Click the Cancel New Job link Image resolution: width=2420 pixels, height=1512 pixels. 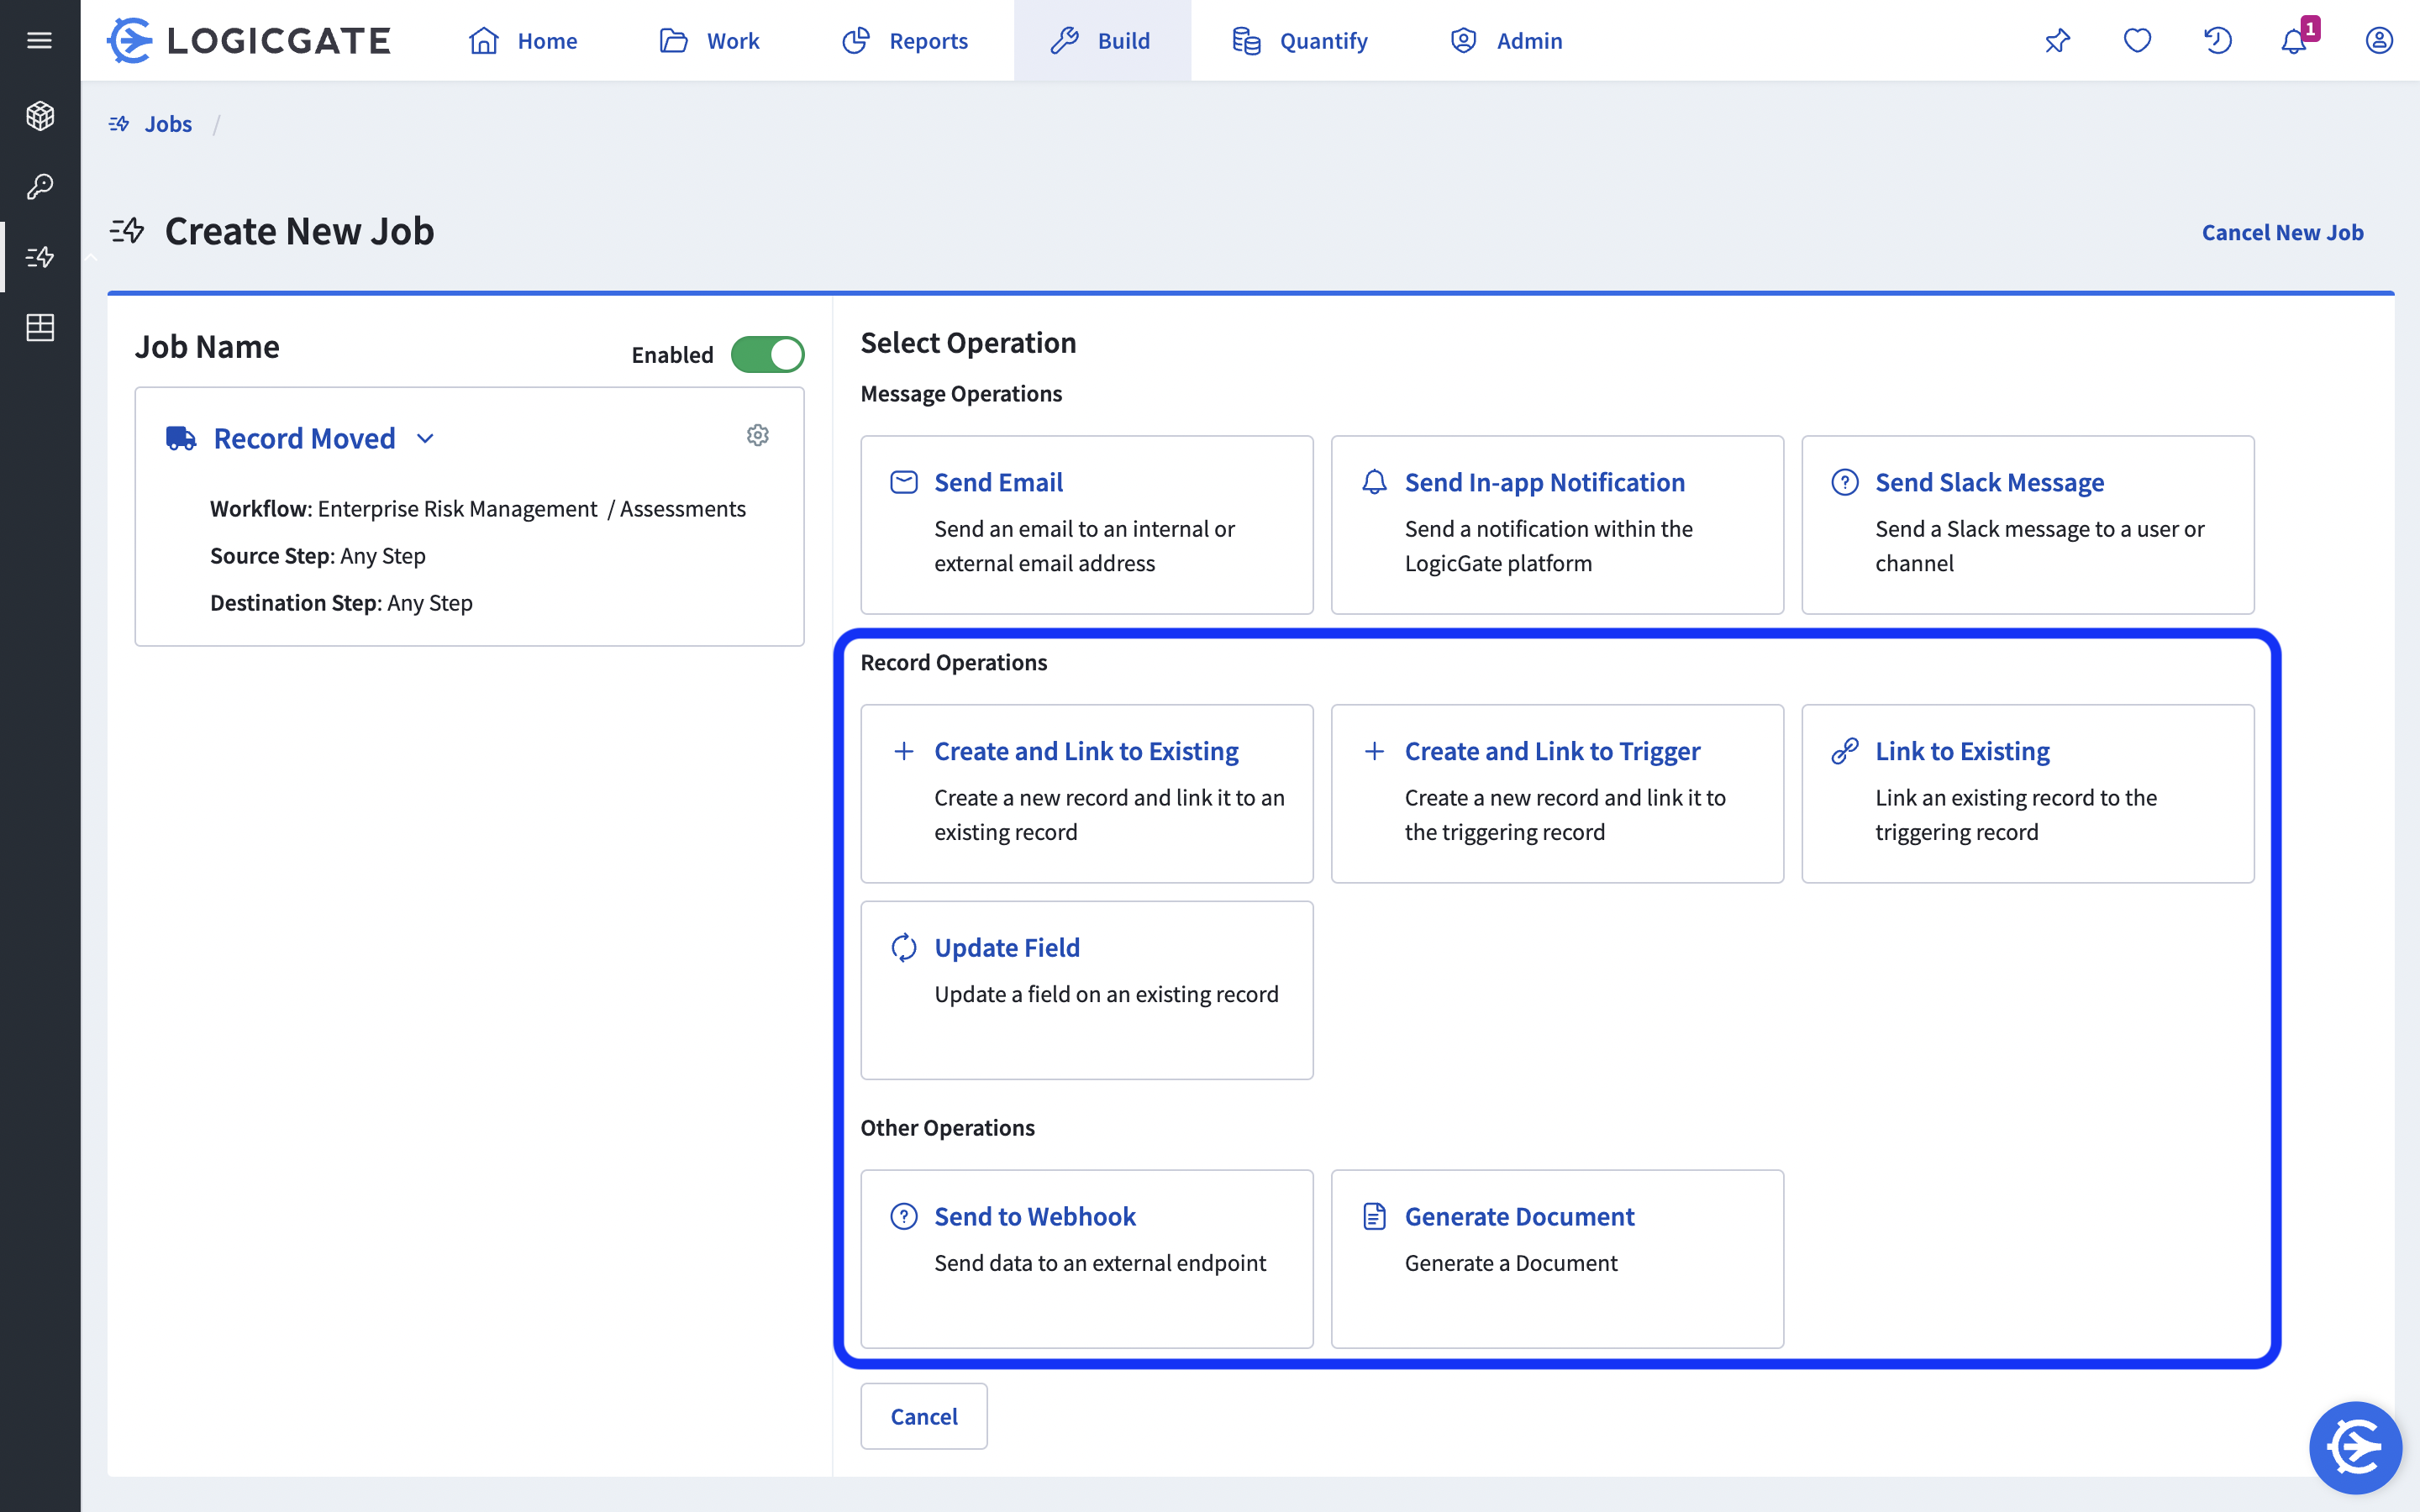pos(2282,231)
